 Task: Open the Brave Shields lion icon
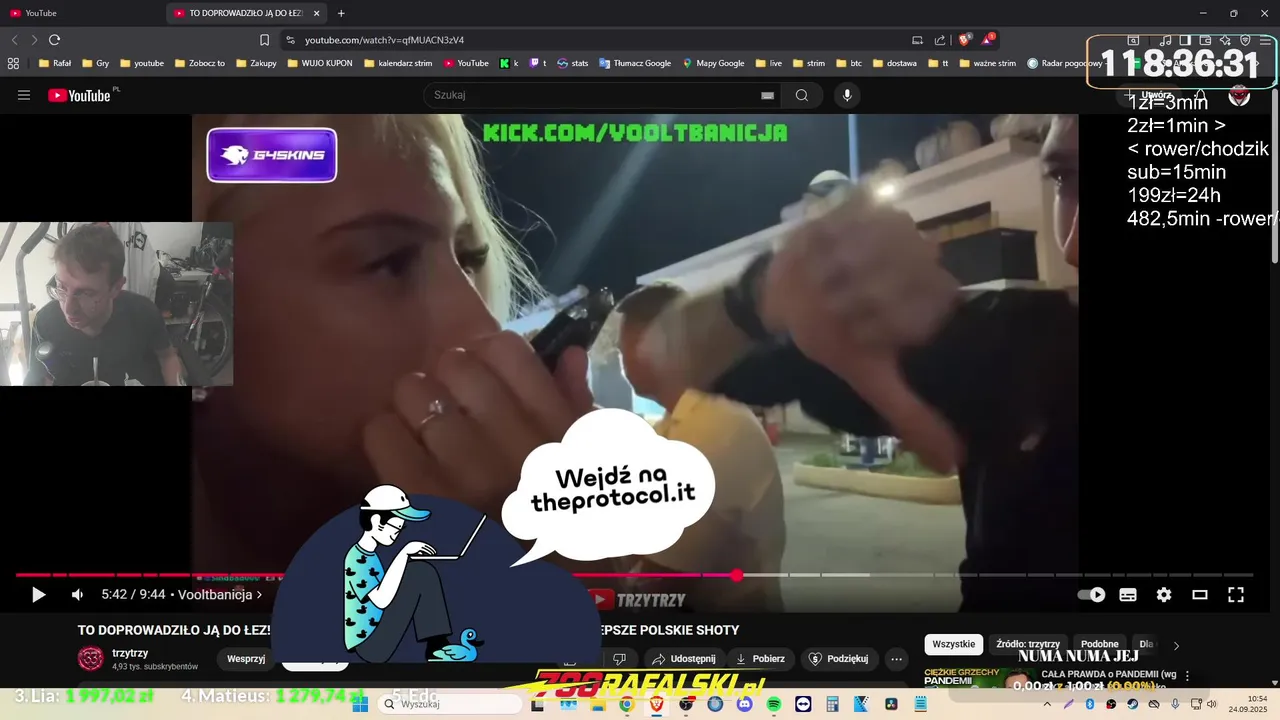click(964, 40)
